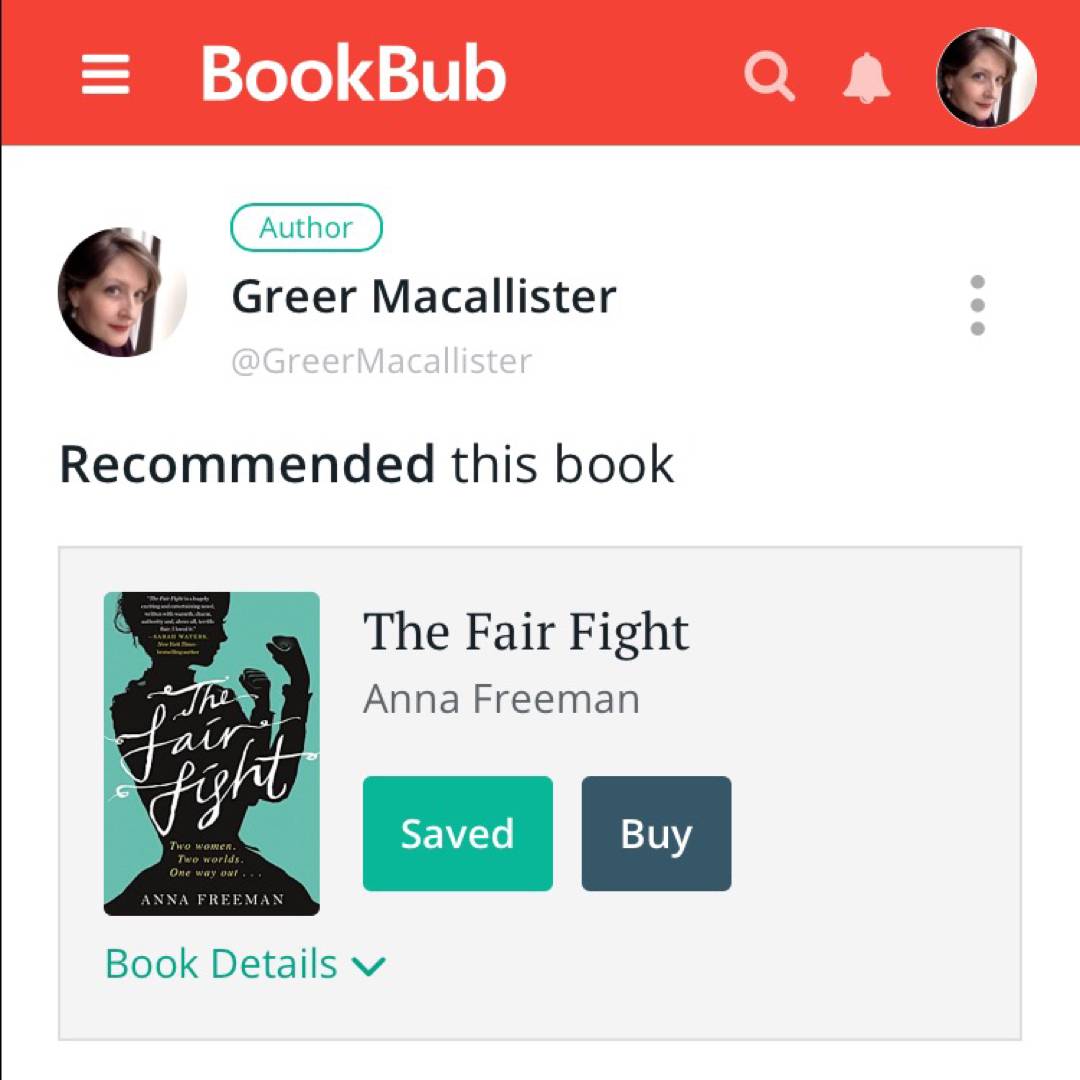Open The Fair Fight title link
The width and height of the screenshot is (1080, 1080).
tap(526, 632)
